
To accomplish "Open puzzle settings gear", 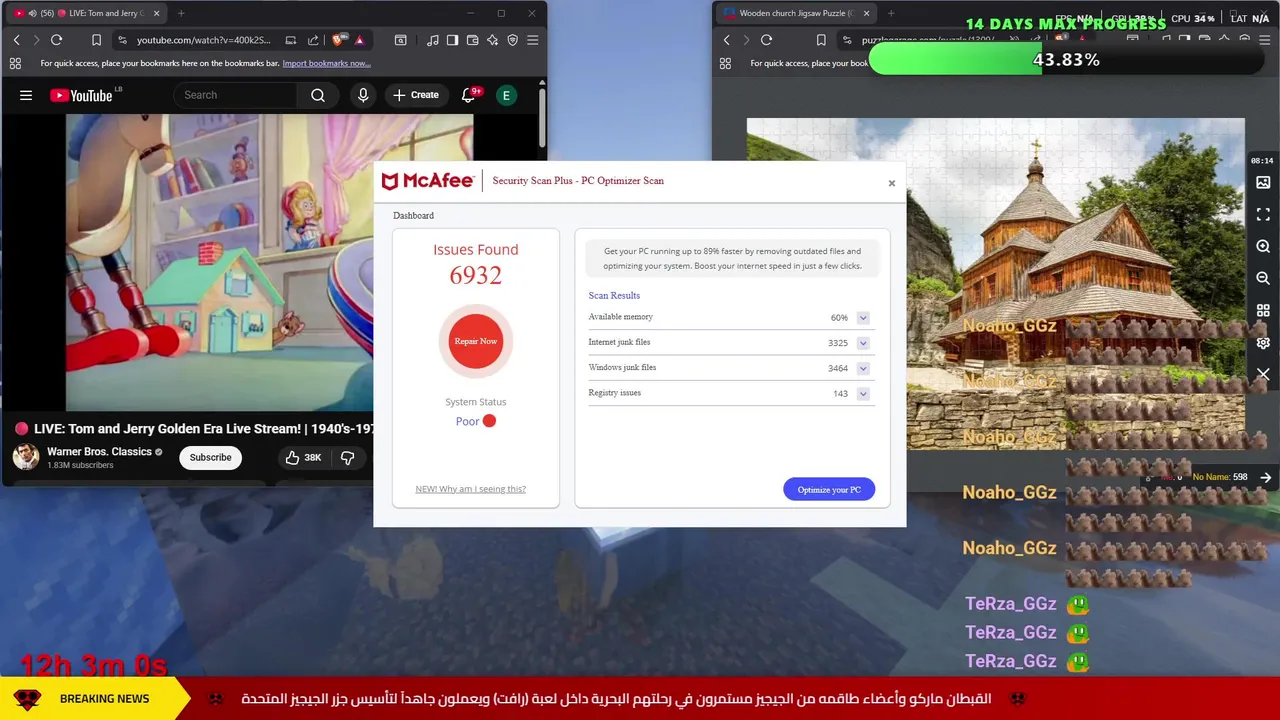I will coord(1263,342).
